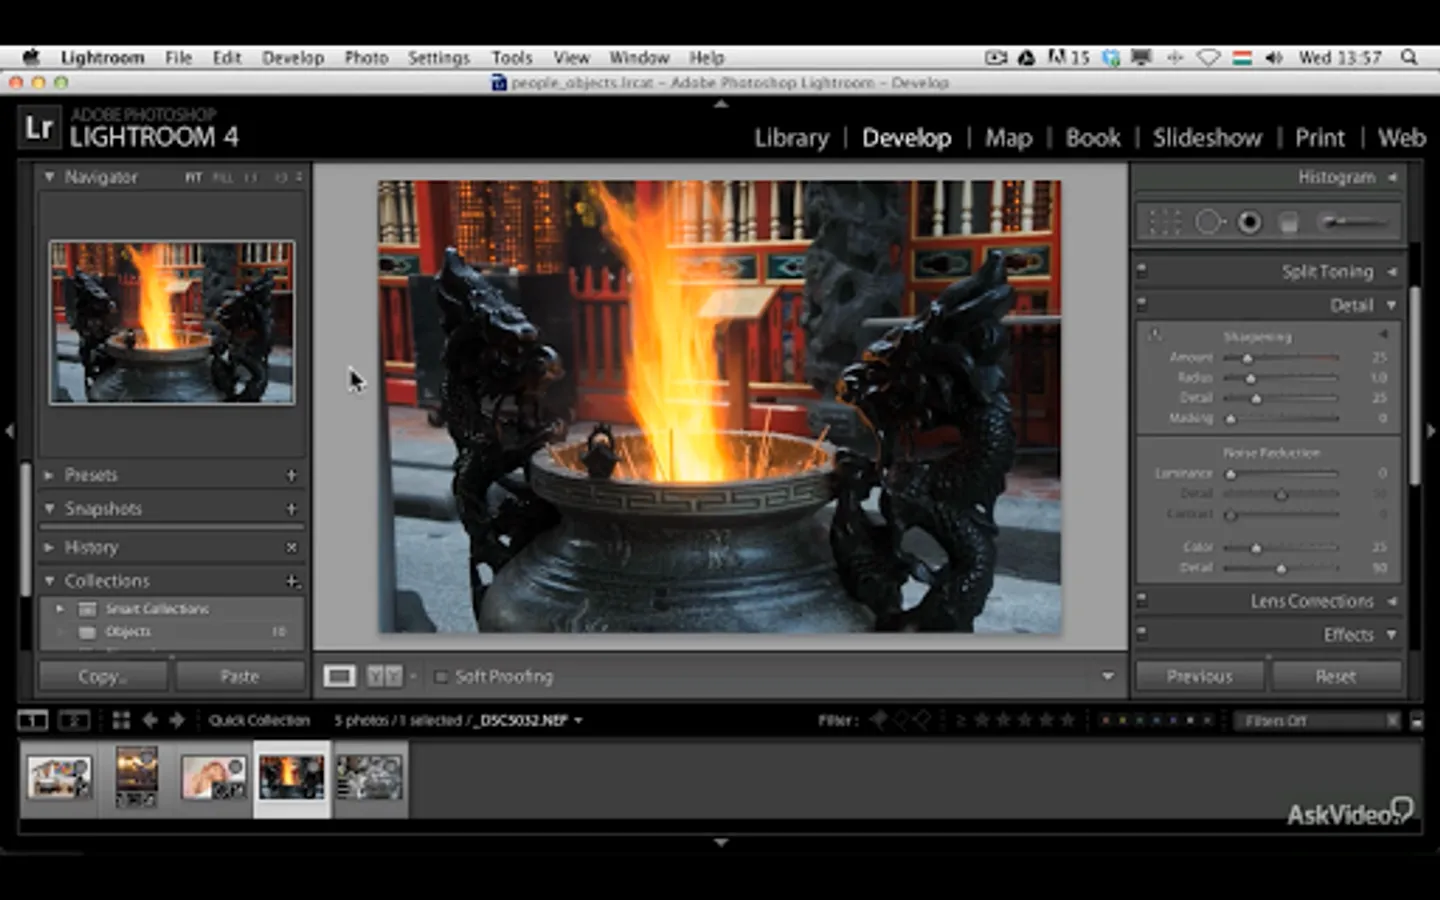Select the Graduated Filter tool
The image size is (1440, 900).
[x=1289, y=222]
